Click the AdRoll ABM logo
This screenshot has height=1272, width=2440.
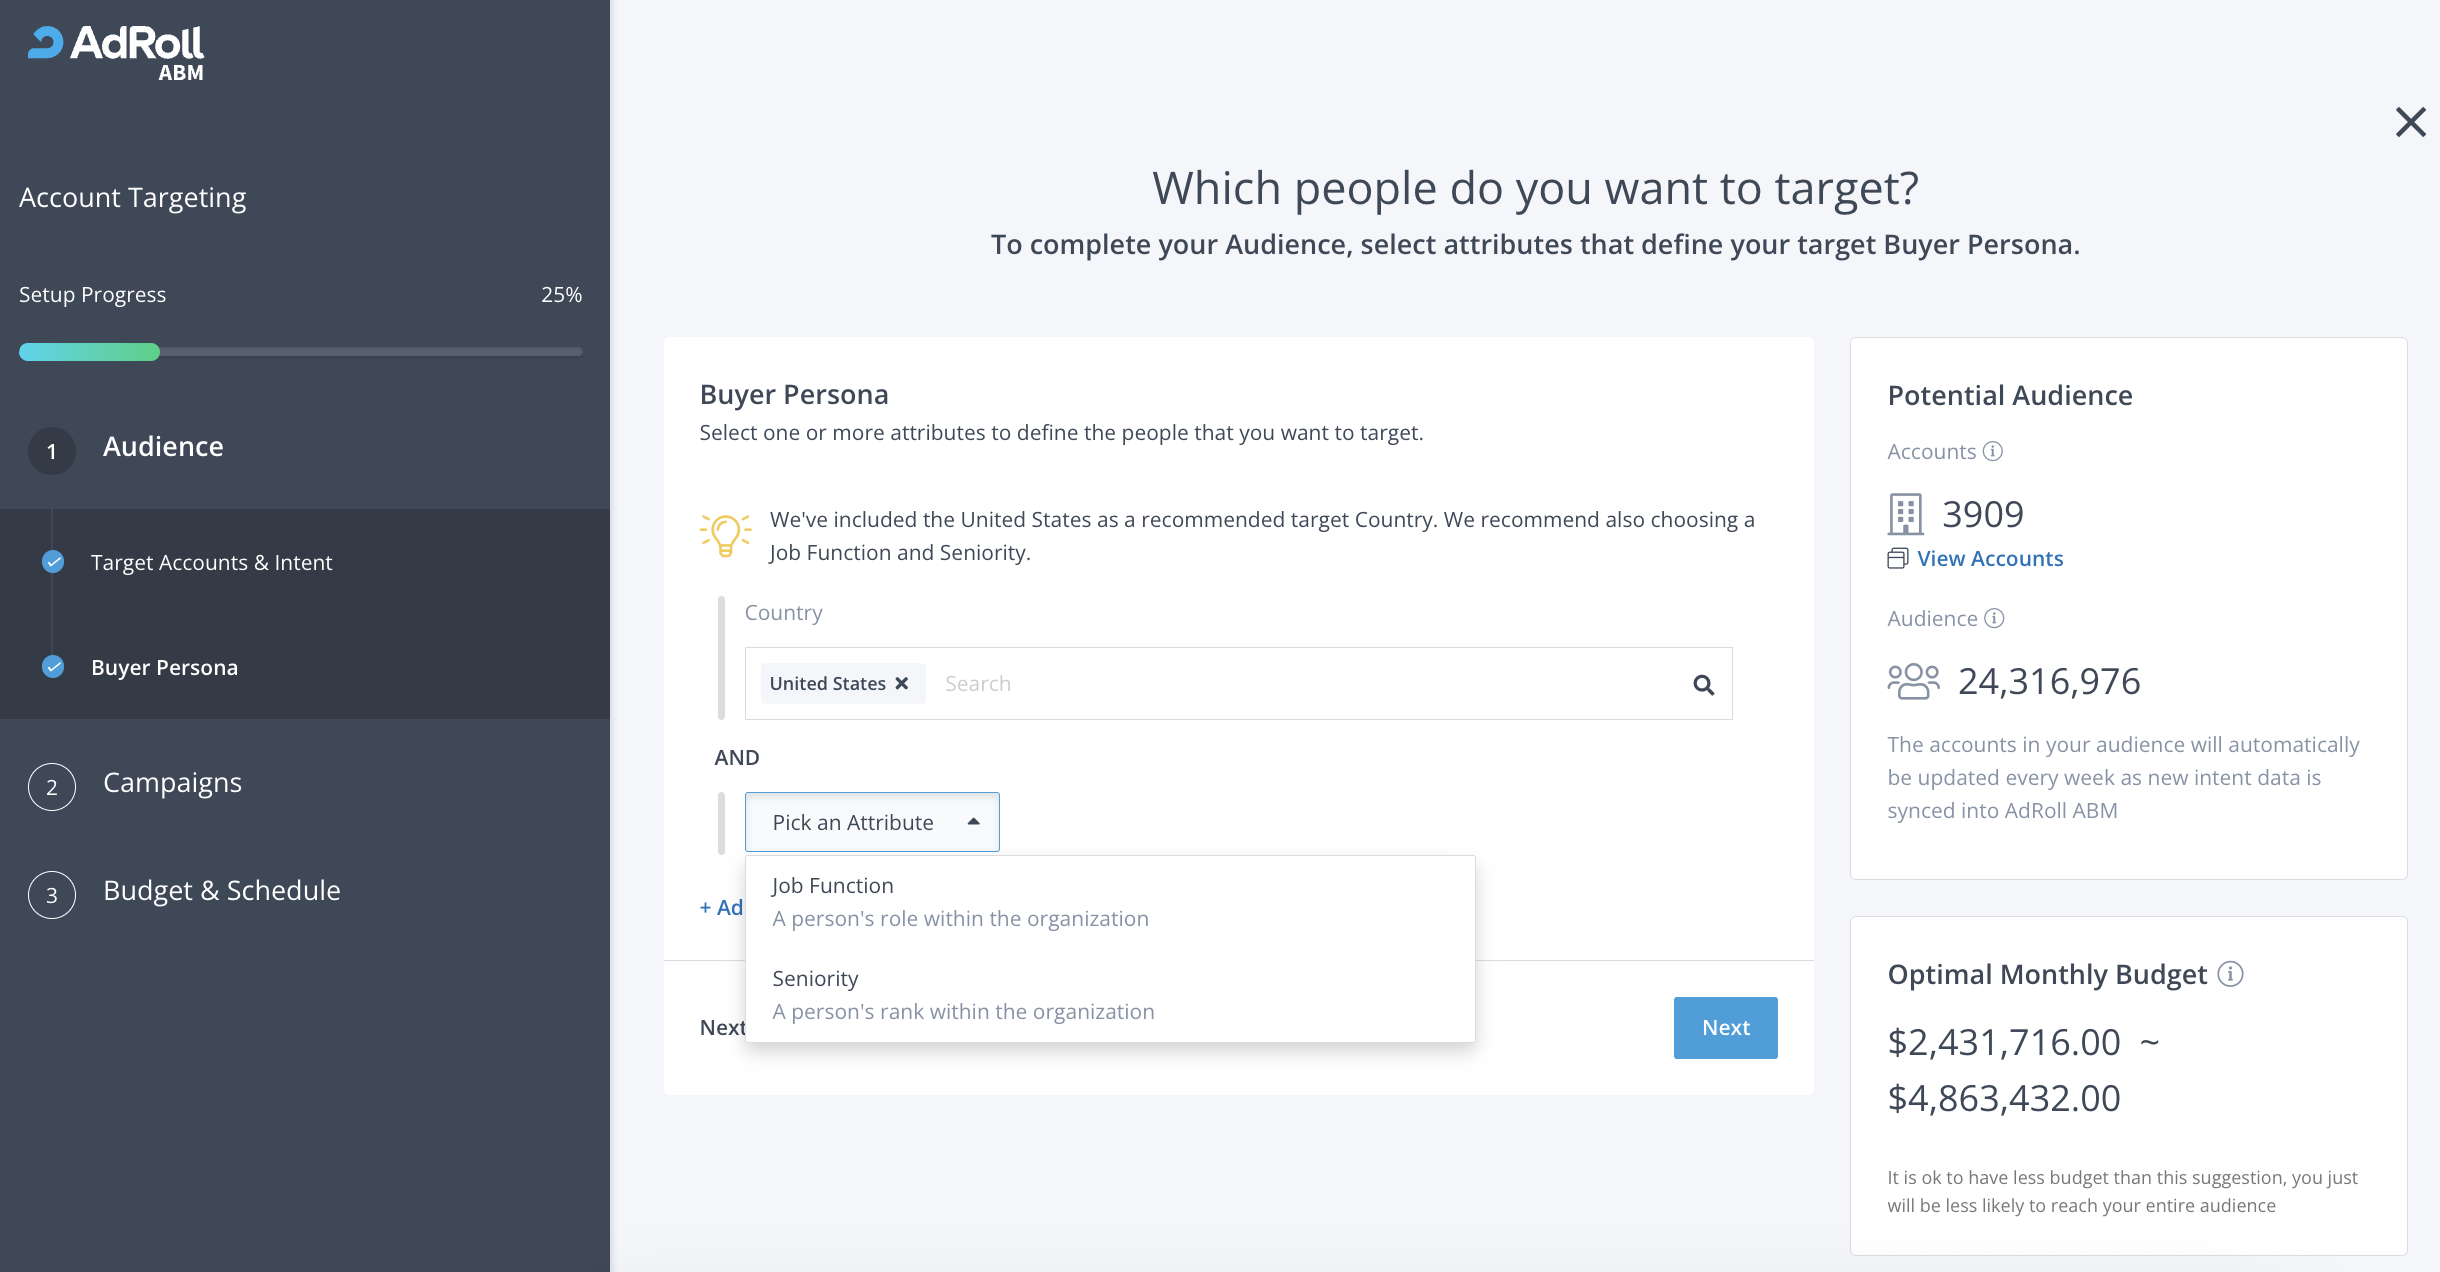pyautogui.click(x=116, y=52)
